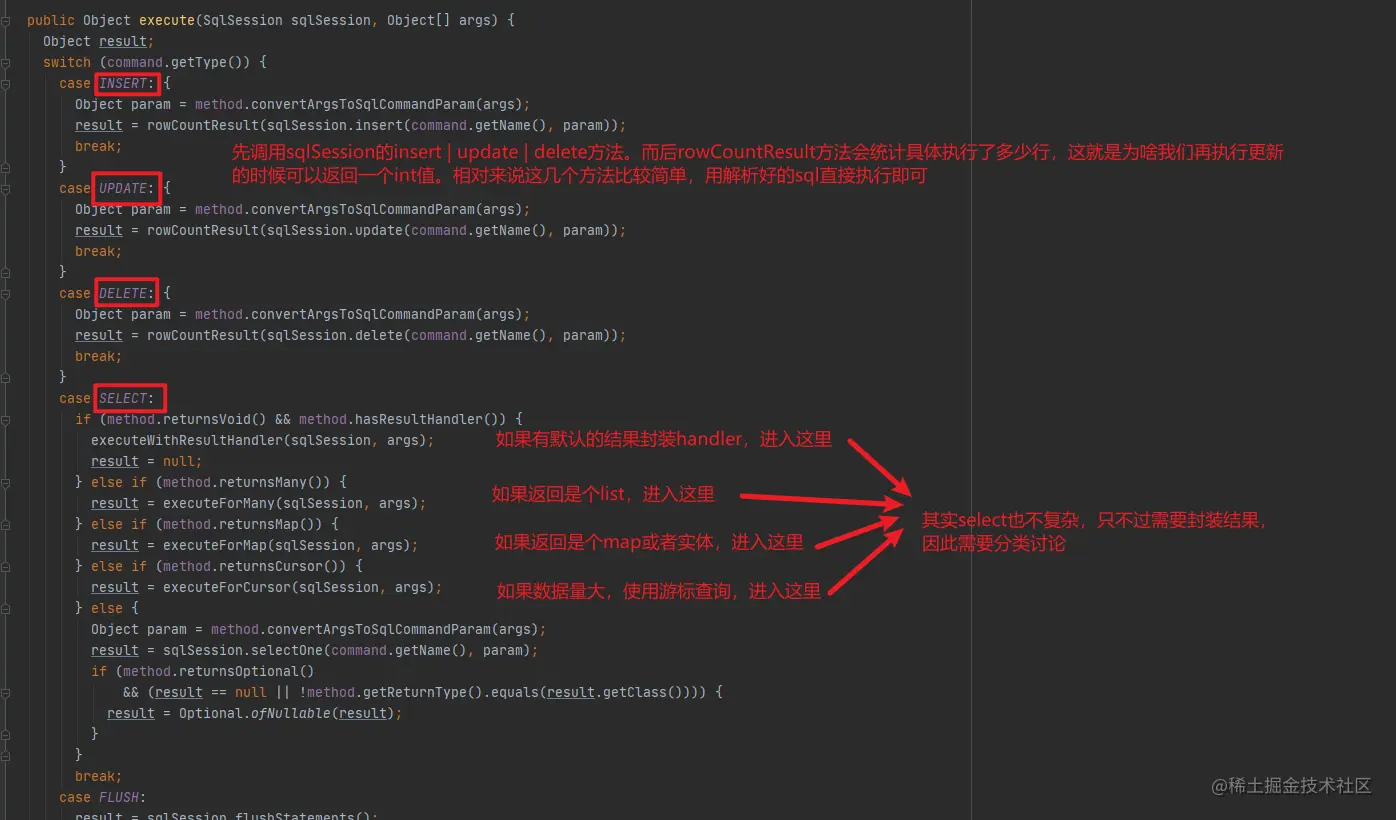Click the INSERT case constant
Image resolution: width=1396 pixels, height=820 pixels.
point(123,83)
